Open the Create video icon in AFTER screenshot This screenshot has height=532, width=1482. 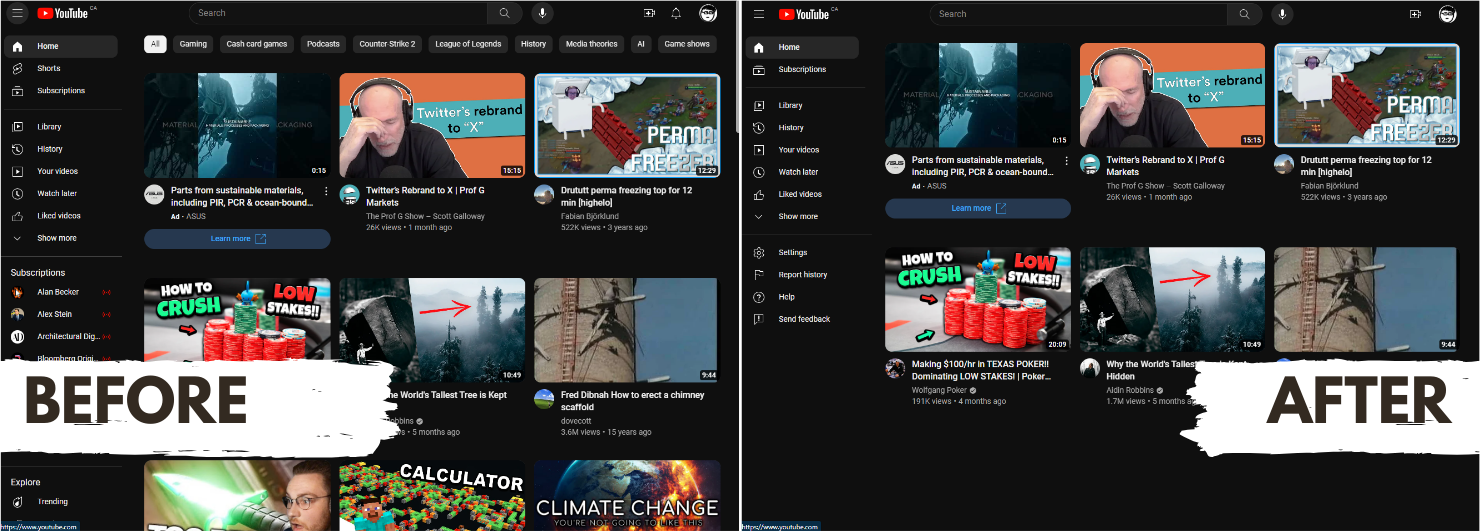1415,14
